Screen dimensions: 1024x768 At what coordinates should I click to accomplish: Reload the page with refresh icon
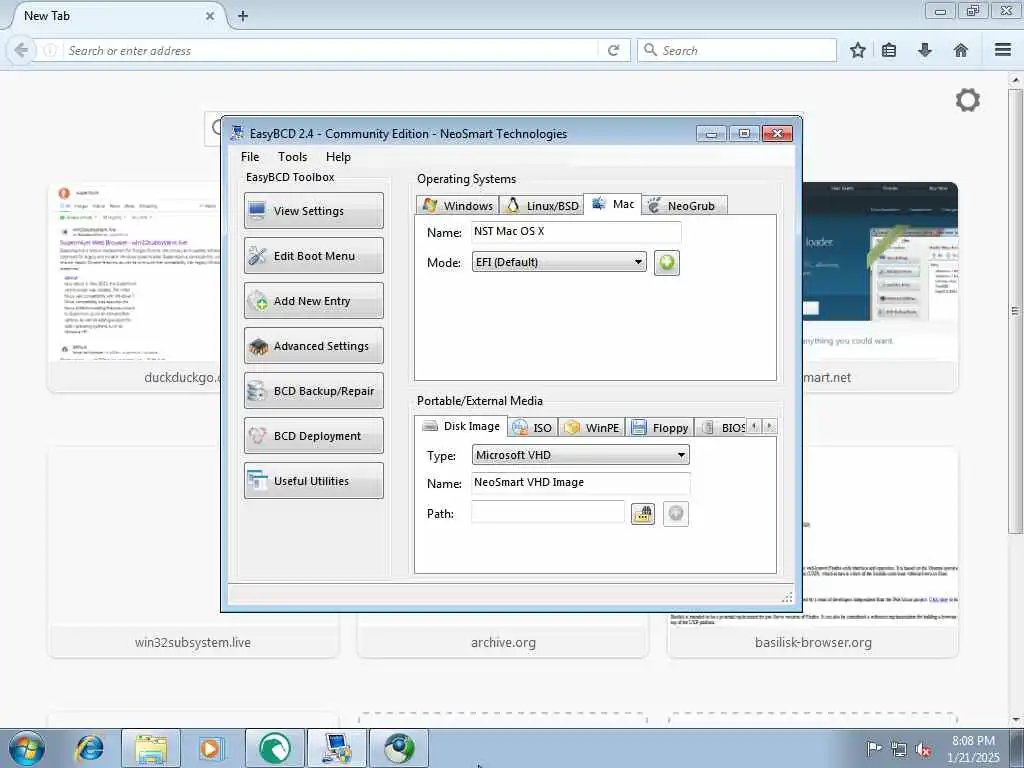click(613, 50)
